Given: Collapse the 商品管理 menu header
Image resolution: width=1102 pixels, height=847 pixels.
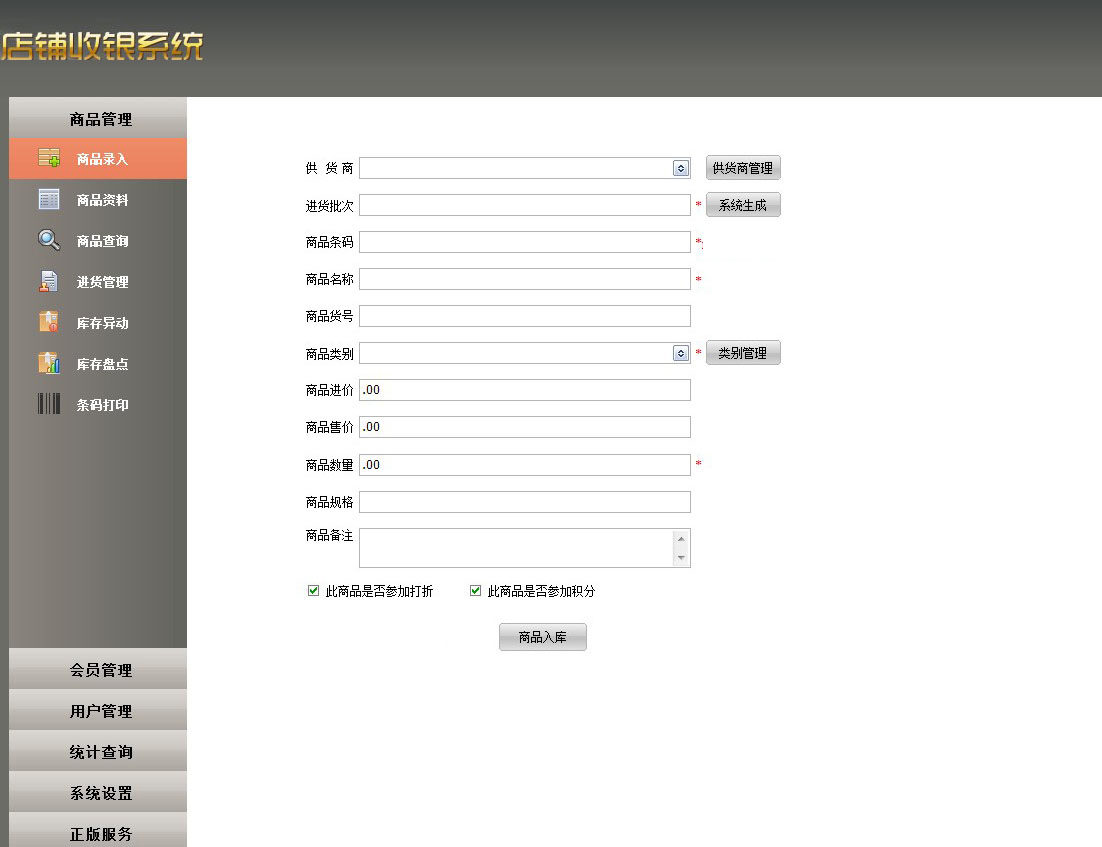Looking at the screenshot, I should [98, 118].
